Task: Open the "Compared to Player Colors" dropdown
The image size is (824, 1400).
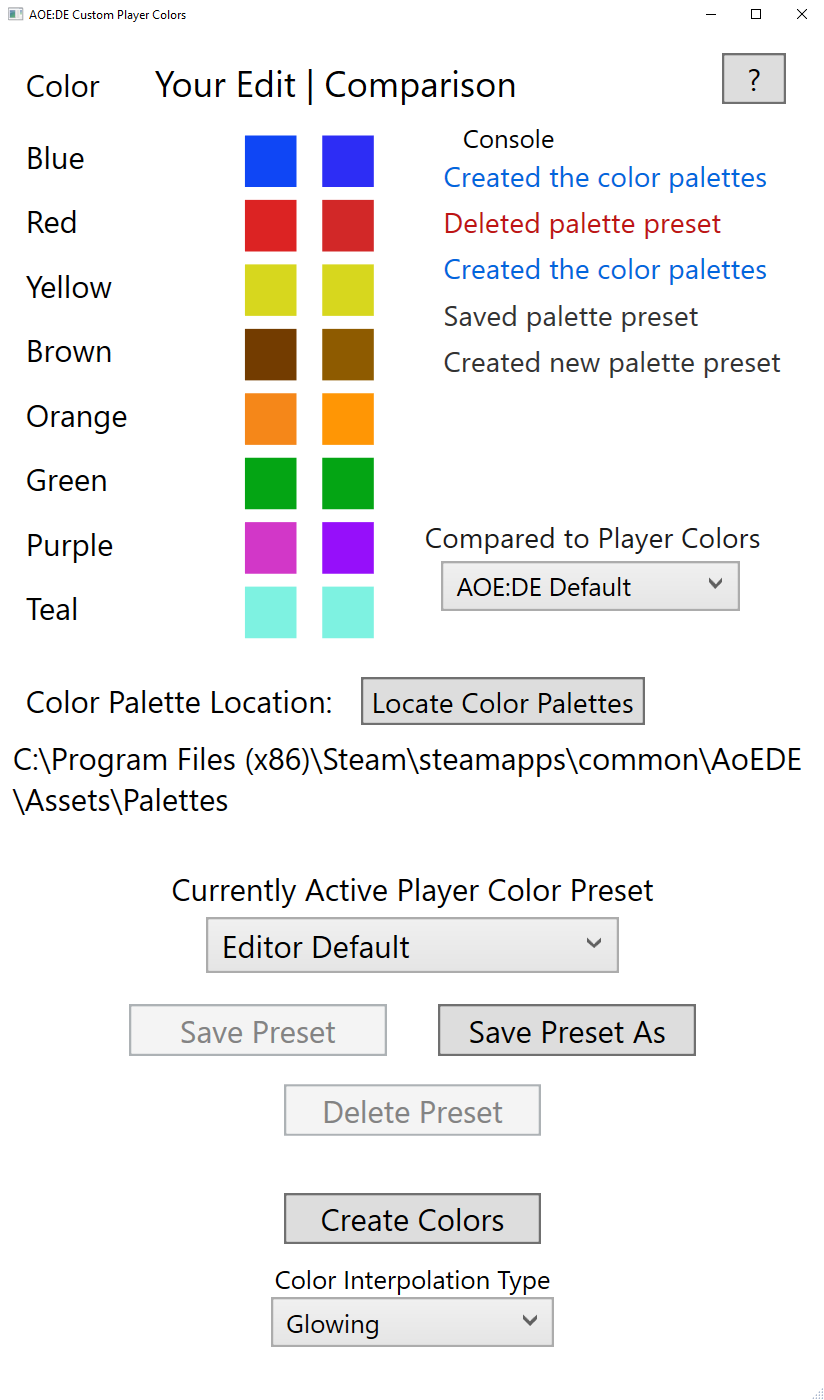Action: [x=589, y=586]
